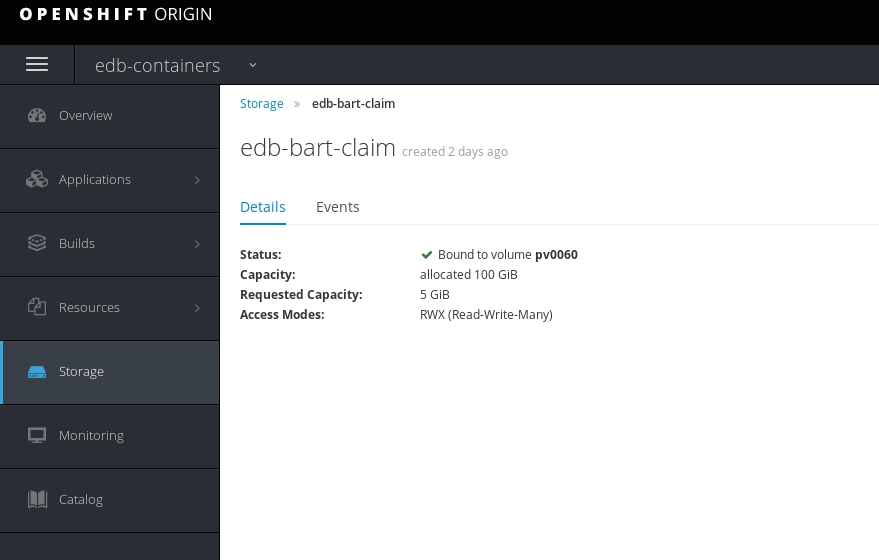Click the Applications cubes icon
The image size is (879, 560).
[x=37, y=179]
